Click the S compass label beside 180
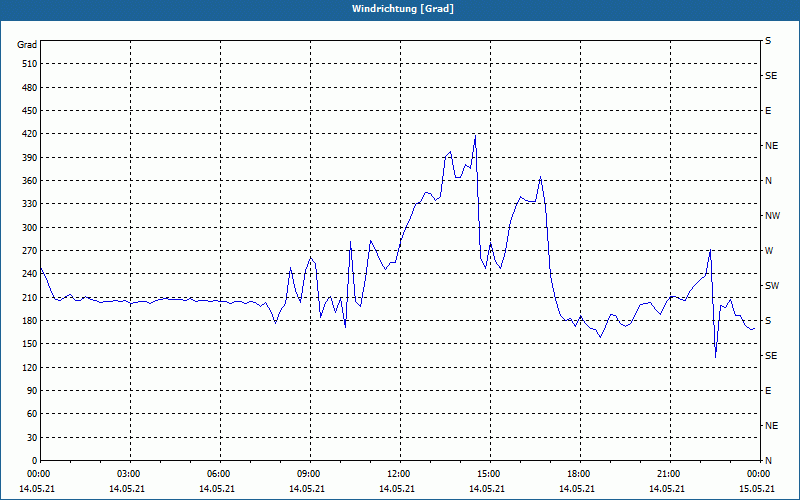800x500 pixels. click(x=768, y=321)
